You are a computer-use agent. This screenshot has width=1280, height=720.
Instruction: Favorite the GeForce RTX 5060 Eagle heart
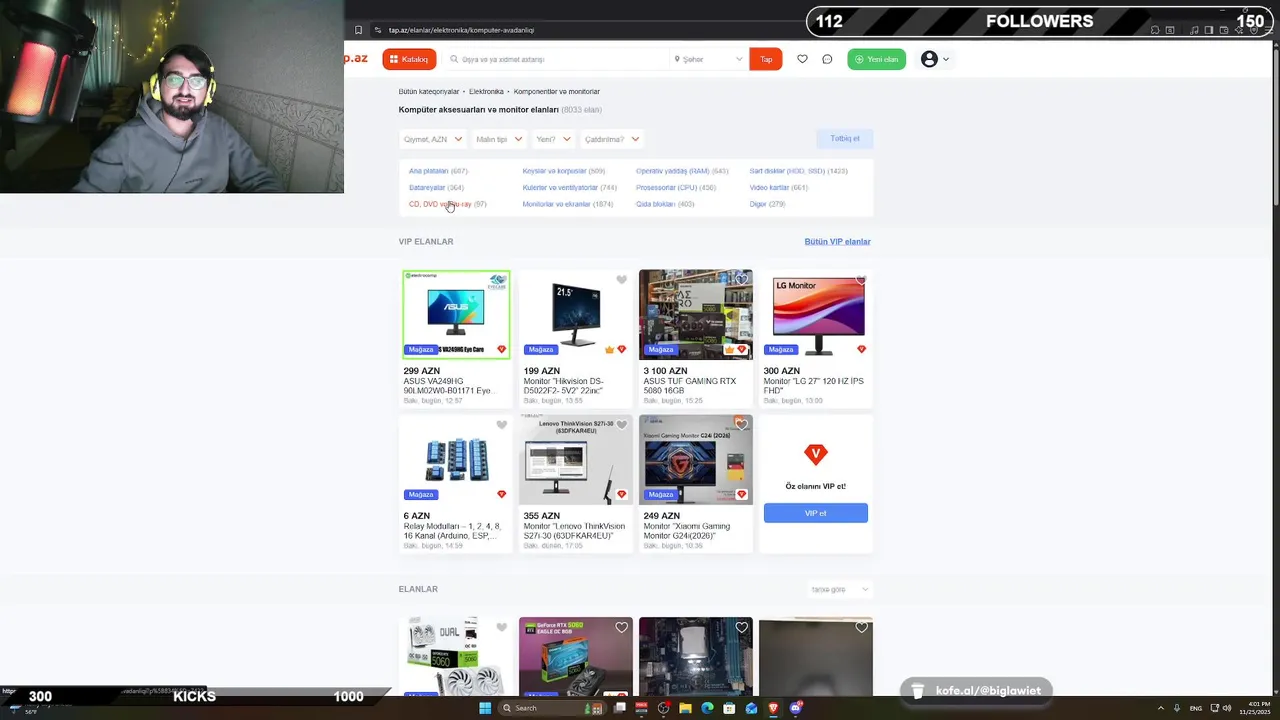tap(621, 628)
